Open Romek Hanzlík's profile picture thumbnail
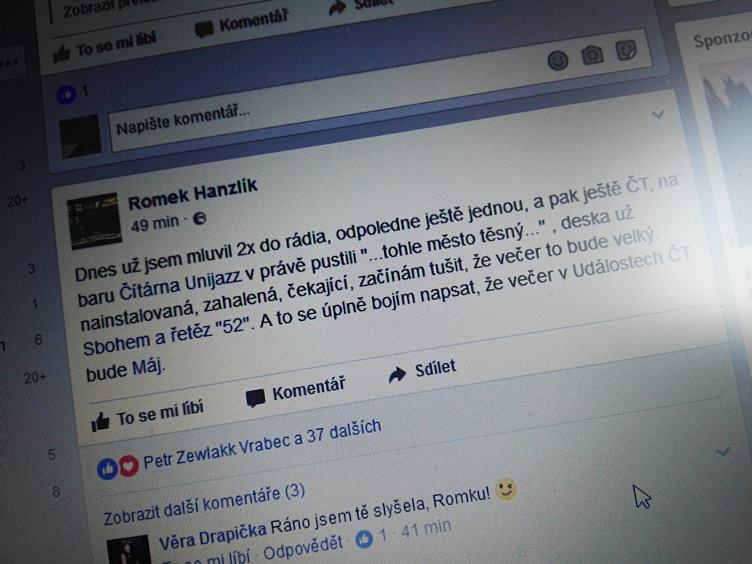This screenshot has width=752, height=564. tap(94, 221)
